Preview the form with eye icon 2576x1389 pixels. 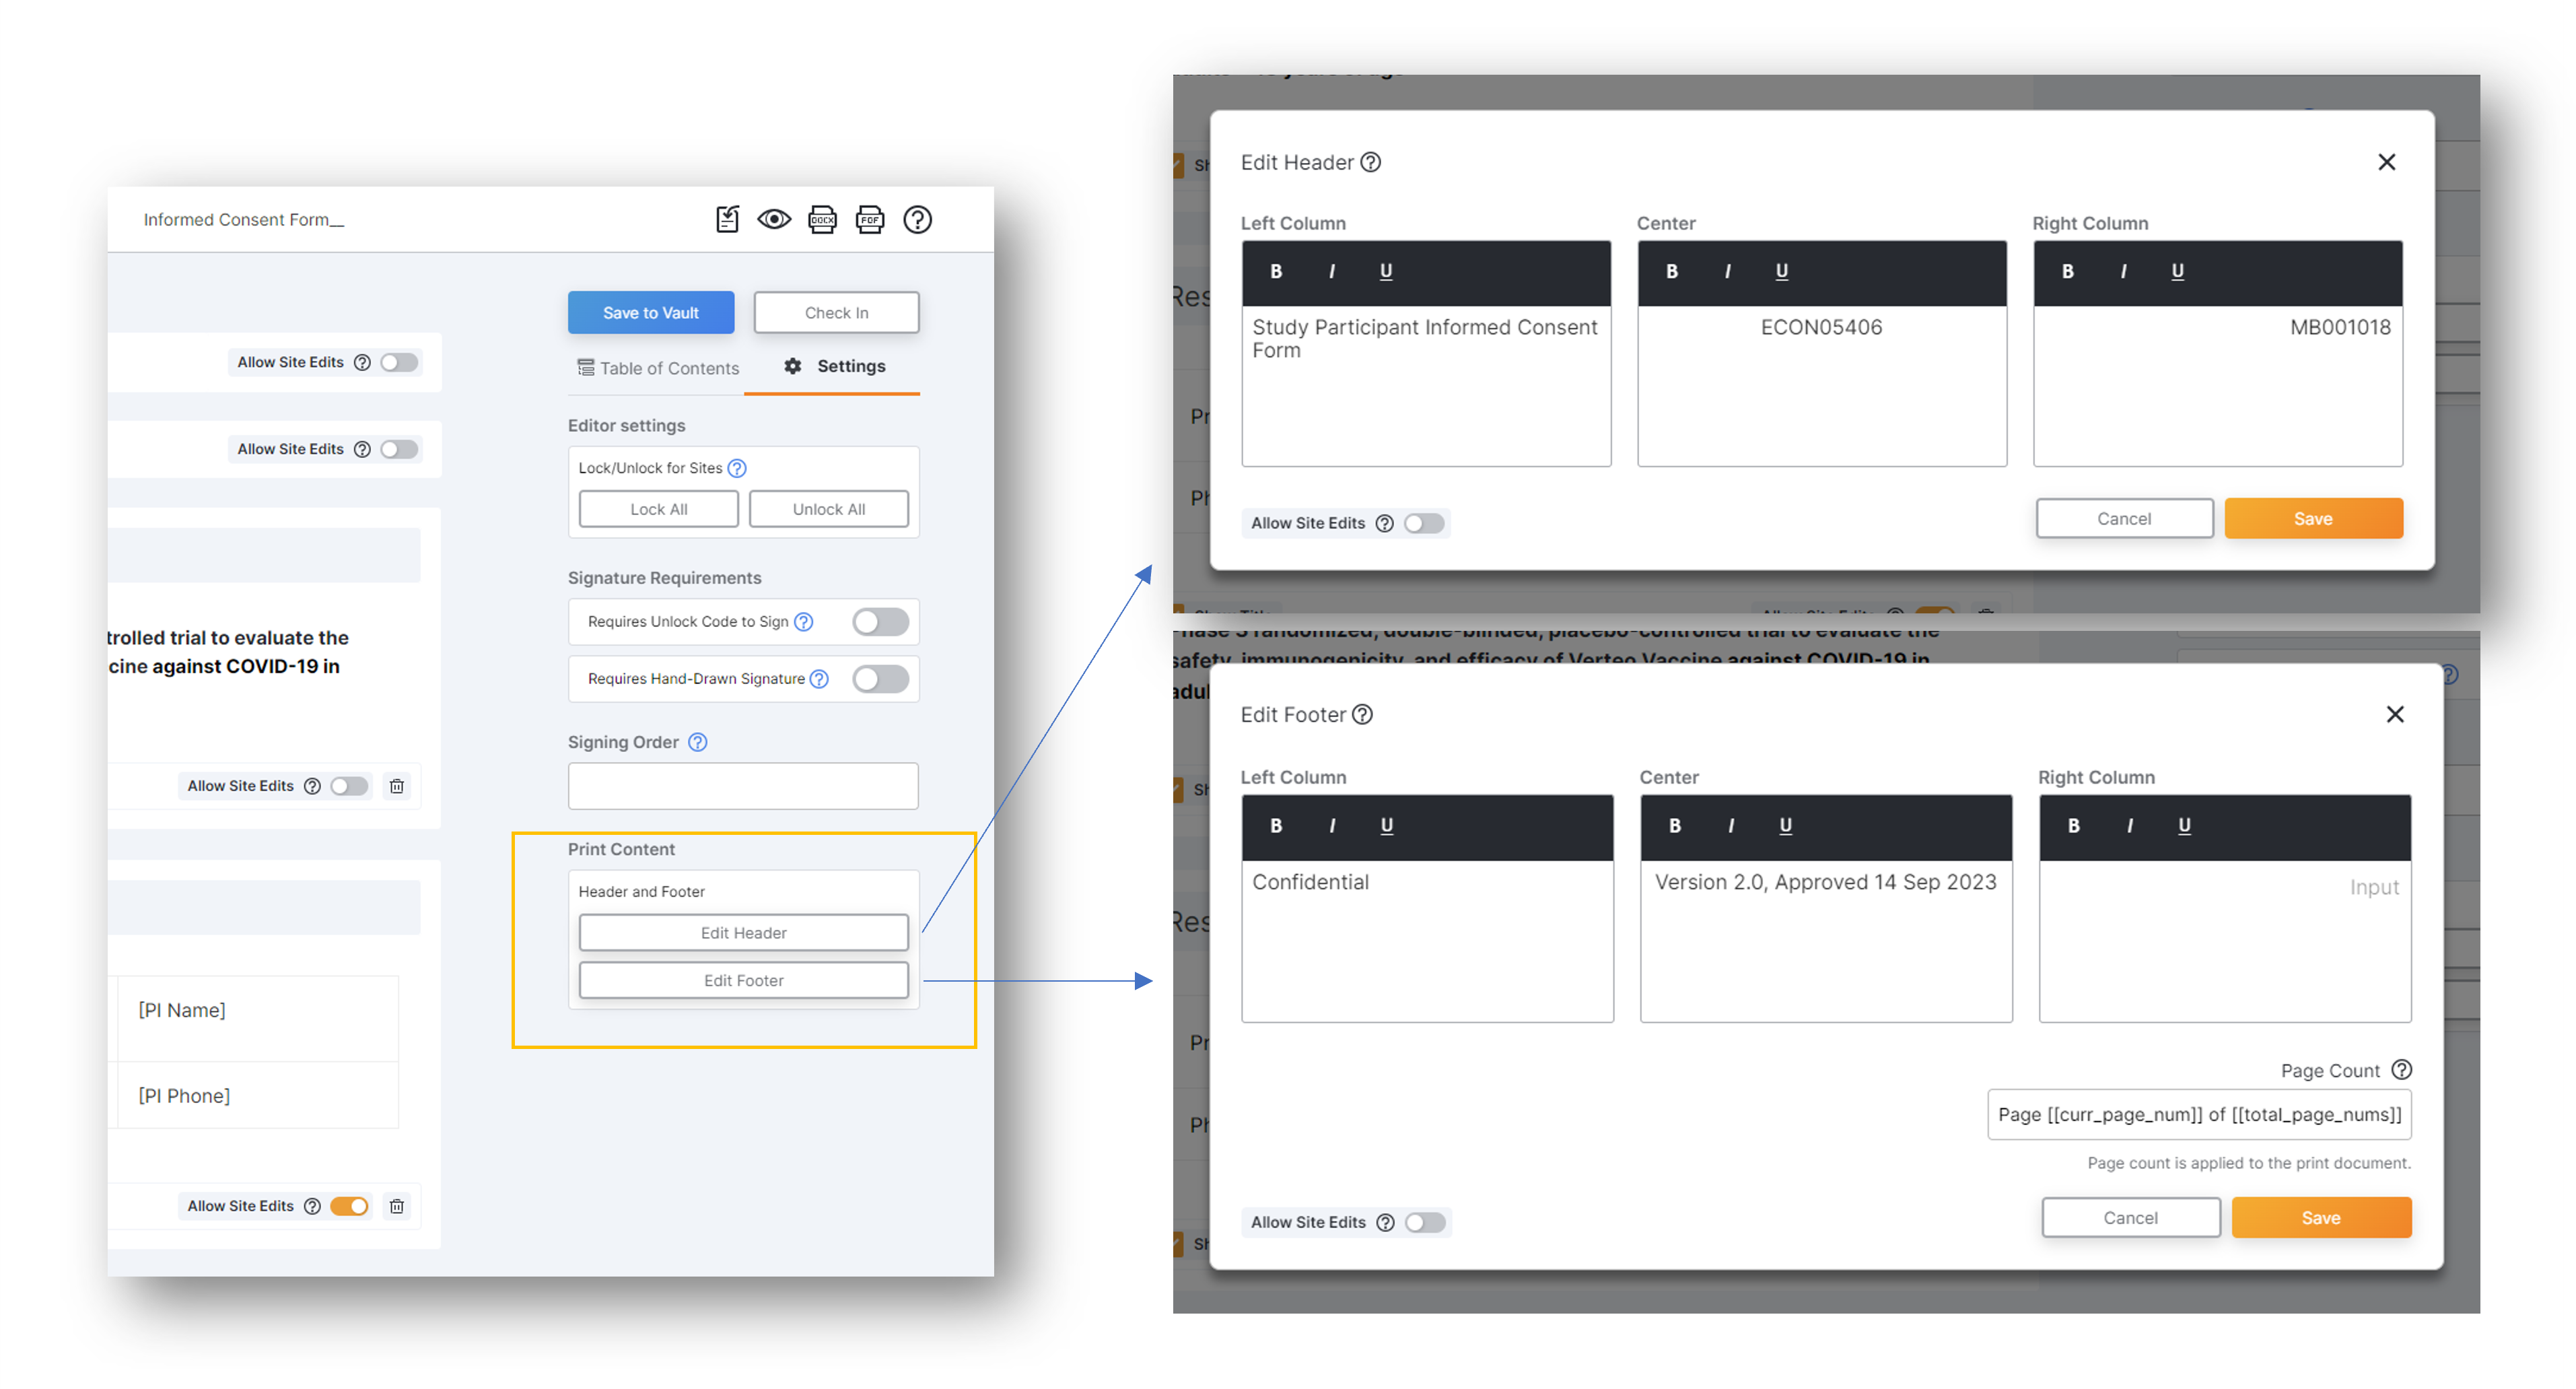(x=774, y=219)
